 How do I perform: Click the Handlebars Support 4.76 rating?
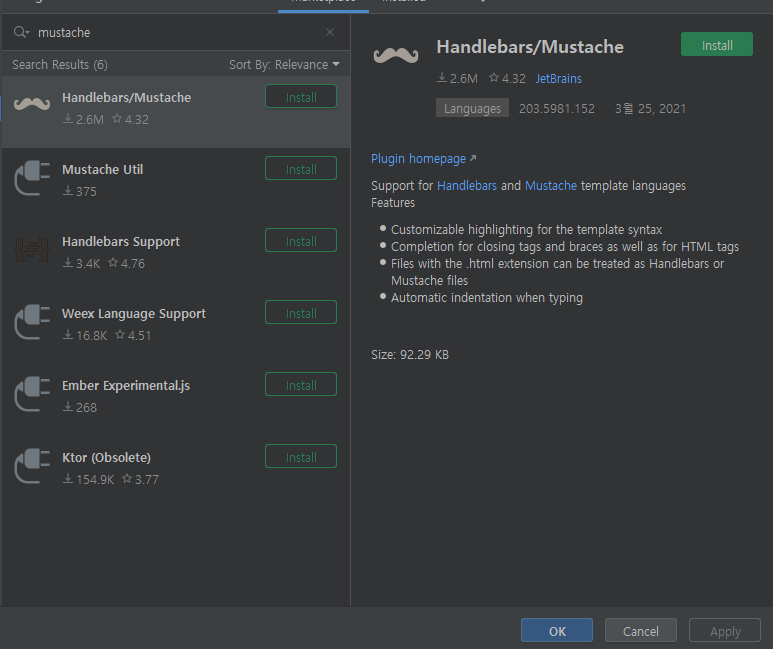(127, 263)
